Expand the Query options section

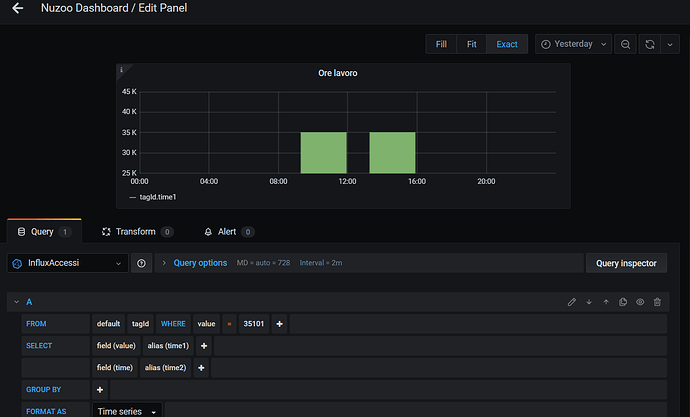click(x=200, y=263)
